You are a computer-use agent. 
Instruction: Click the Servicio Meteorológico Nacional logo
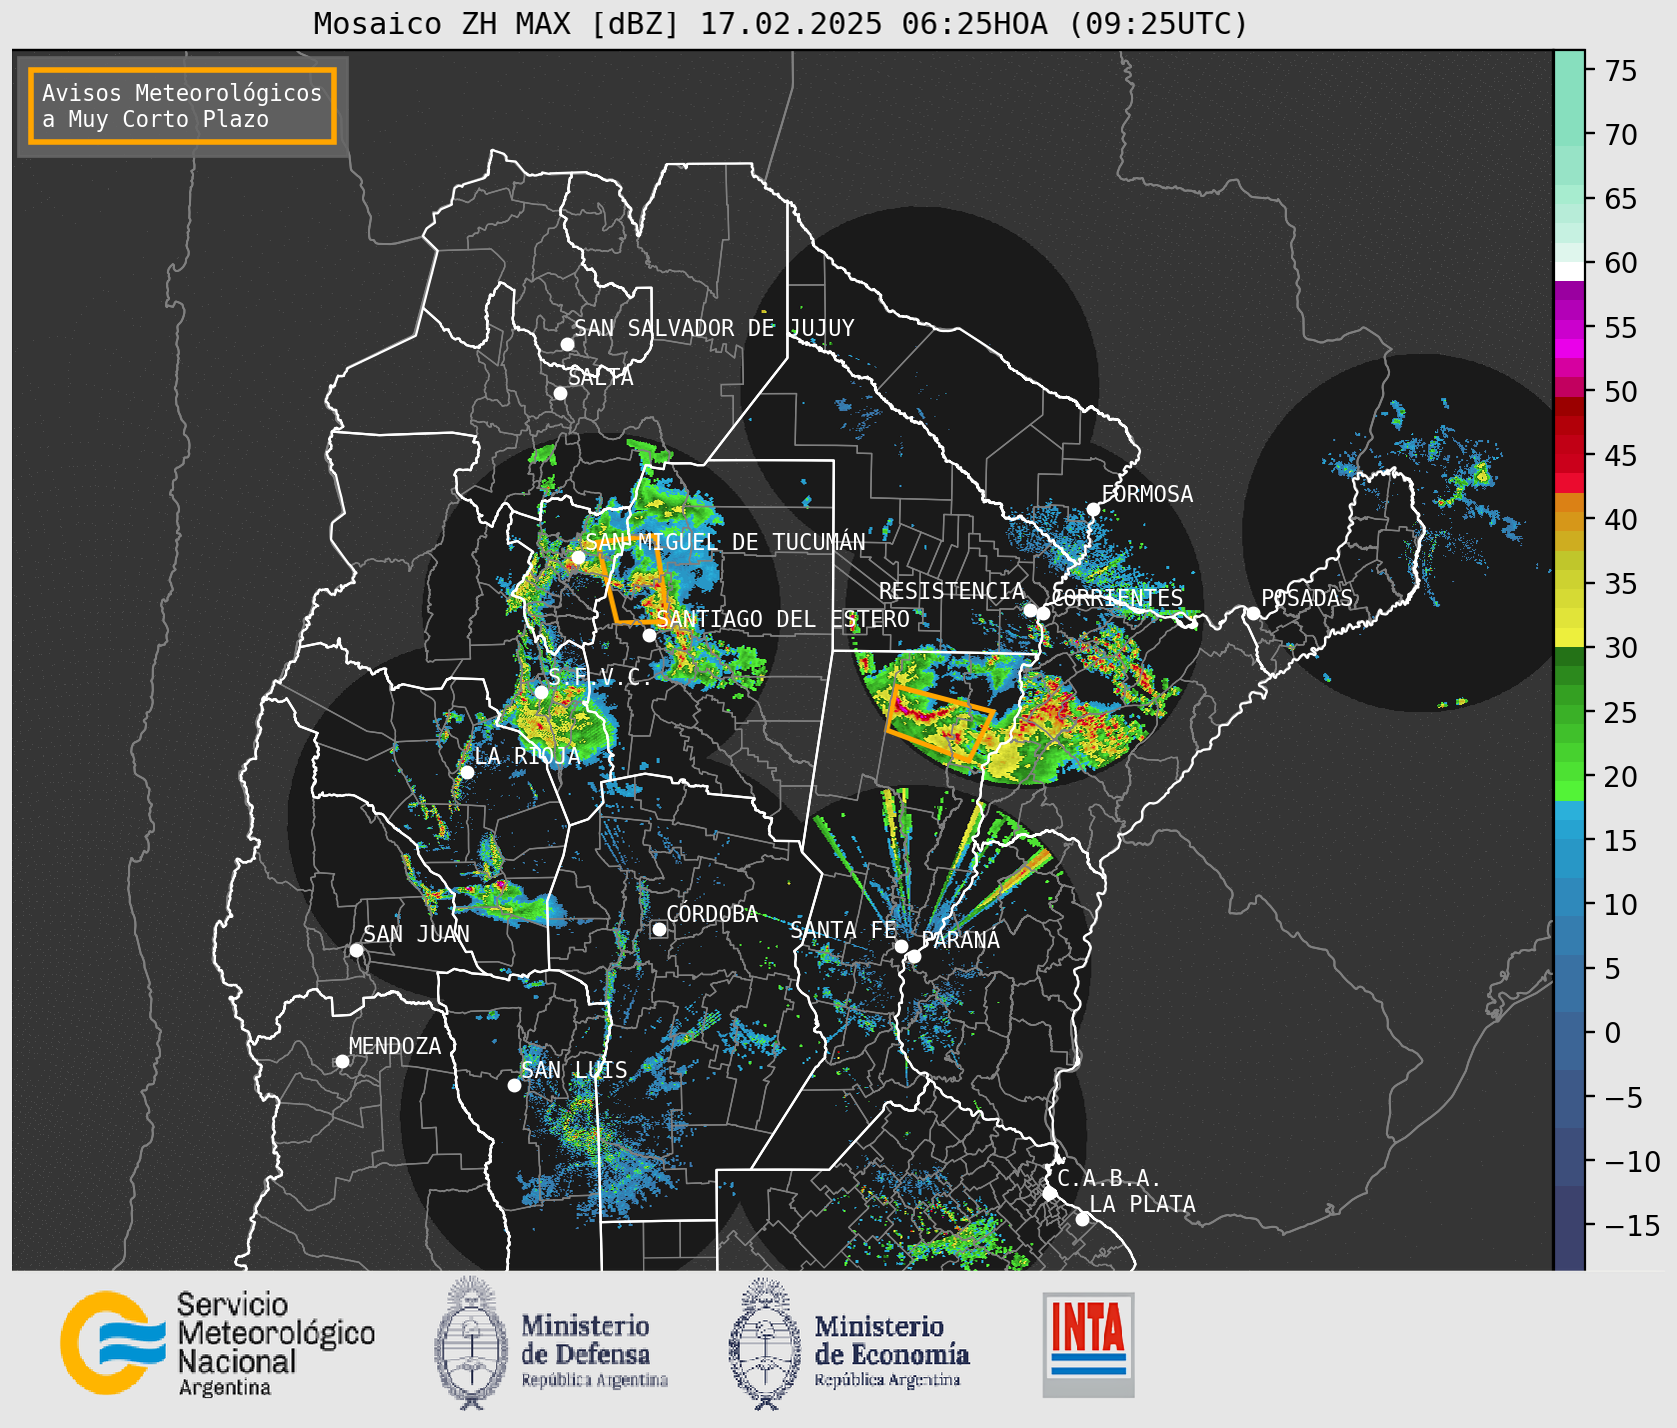[x=217, y=1344]
